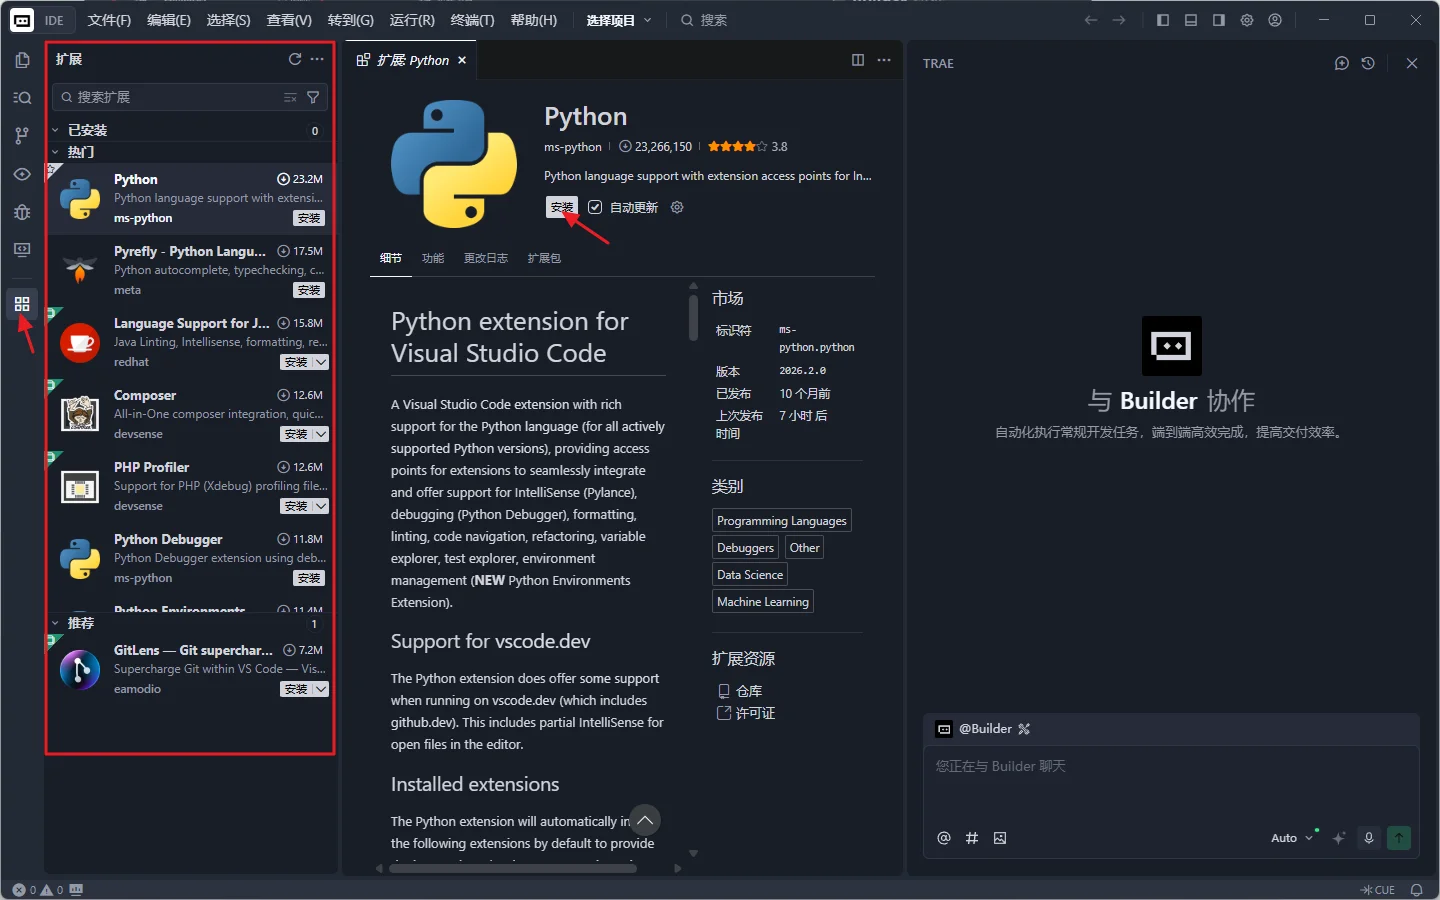
Task: Open the Auto model dropdown
Action: 1291,838
